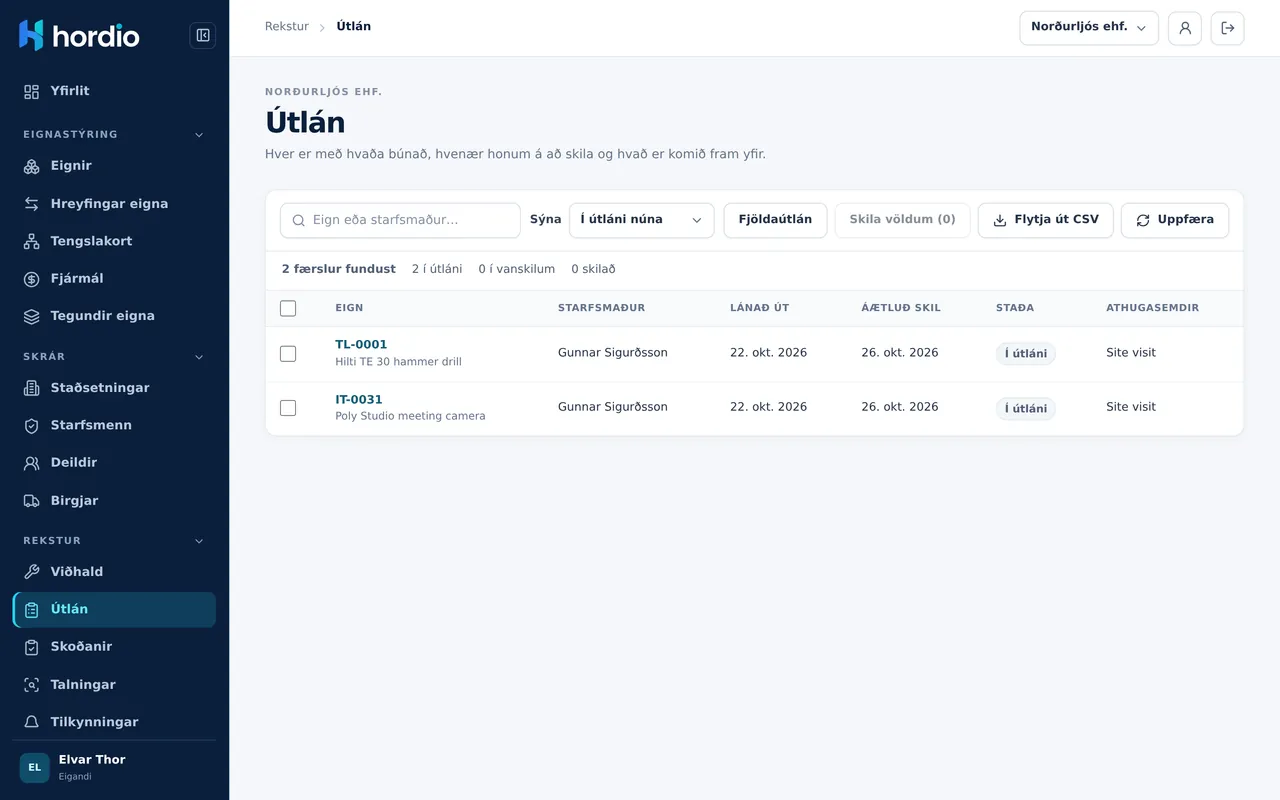Click the Tengslakort network icon

(x=32, y=241)
